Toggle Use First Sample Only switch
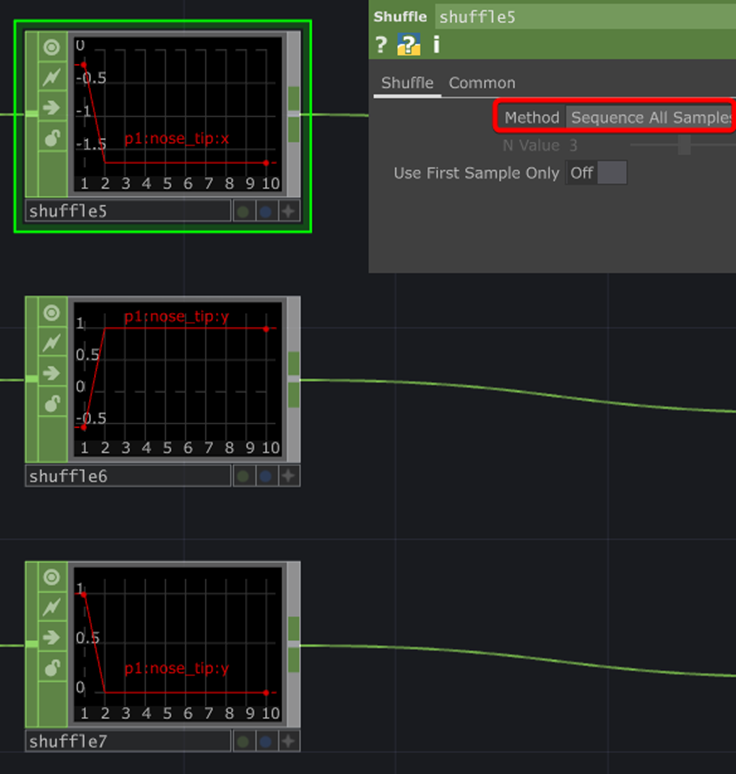This screenshot has width=736, height=774. click(597, 173)
